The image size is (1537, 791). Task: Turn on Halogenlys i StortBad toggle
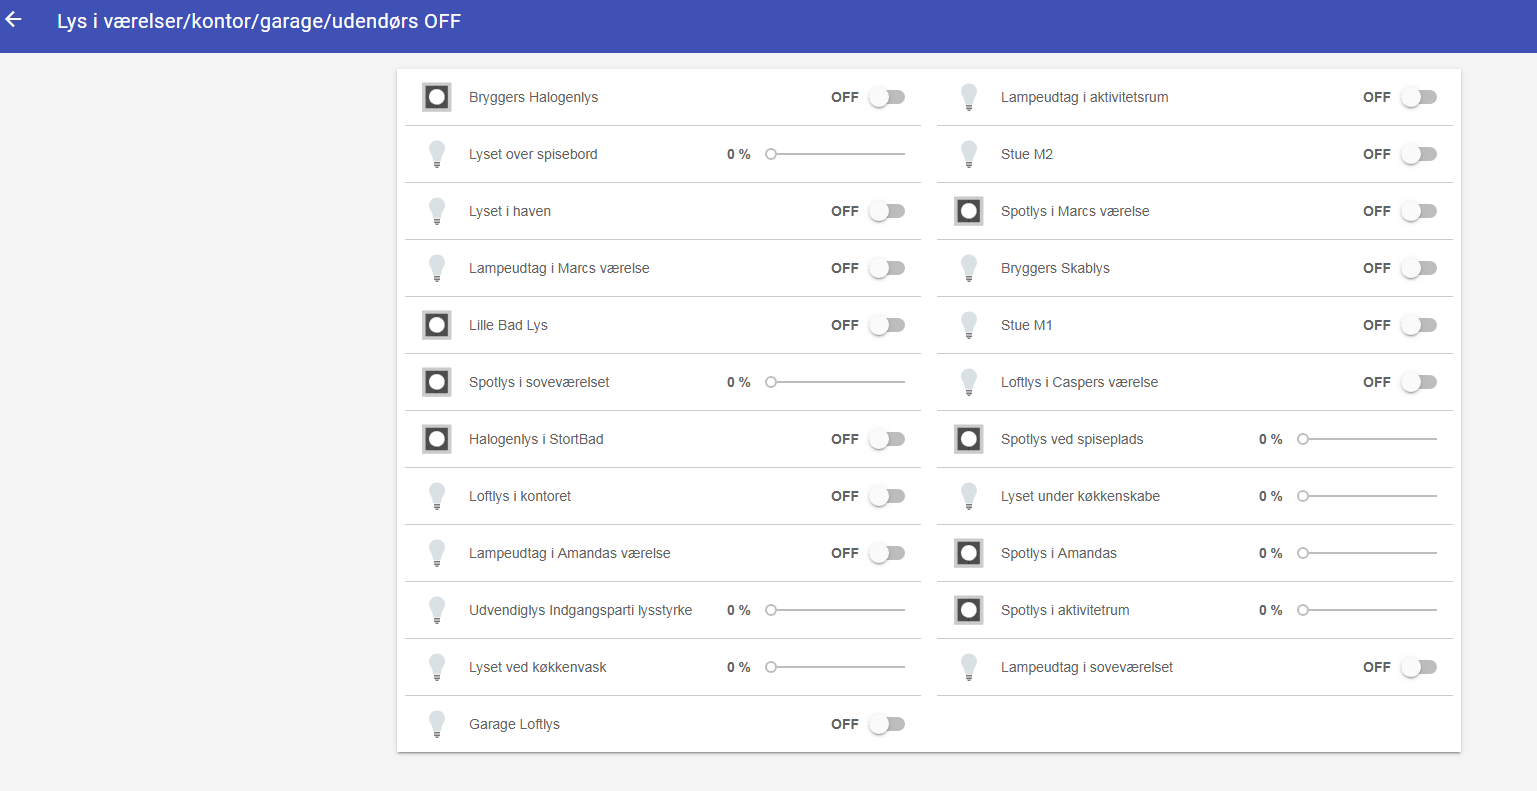pyautogui.click(x=886, y=439)
